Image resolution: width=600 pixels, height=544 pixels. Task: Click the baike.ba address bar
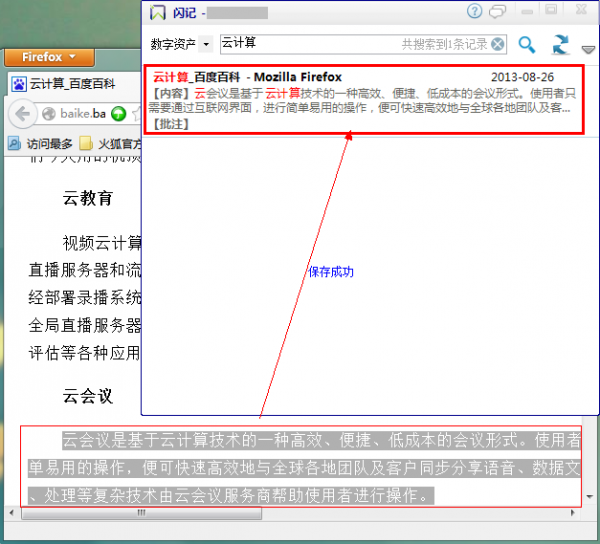(83, 114)
